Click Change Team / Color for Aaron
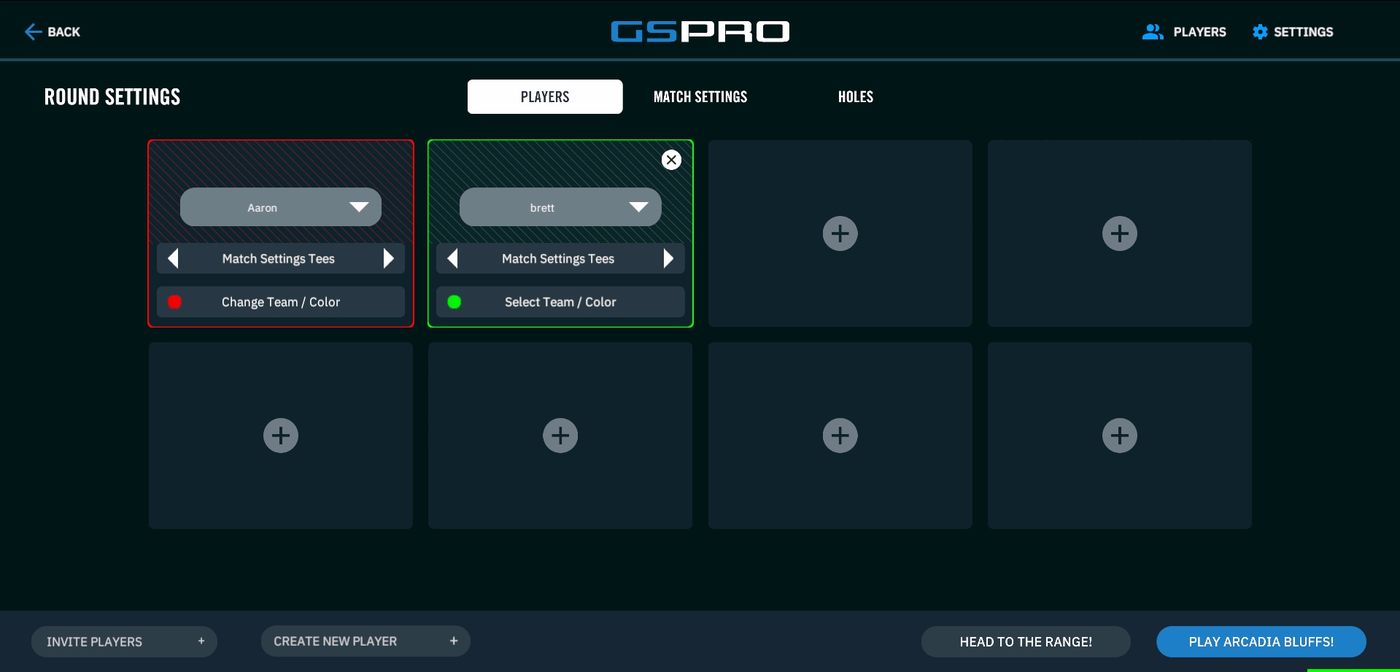Viewport: 1400px width, 672px height. (x=281, y=302)
